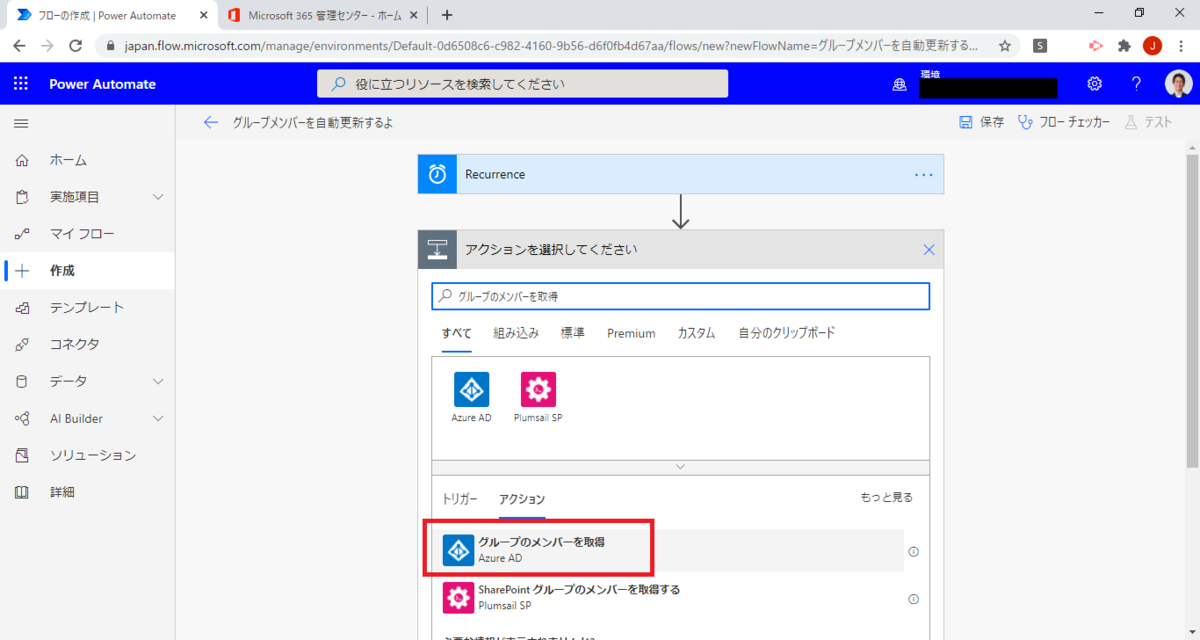Select the Premium tab
Image resolution: width=1200 pixels, height=640 pixels.
[x=631, y=333]
